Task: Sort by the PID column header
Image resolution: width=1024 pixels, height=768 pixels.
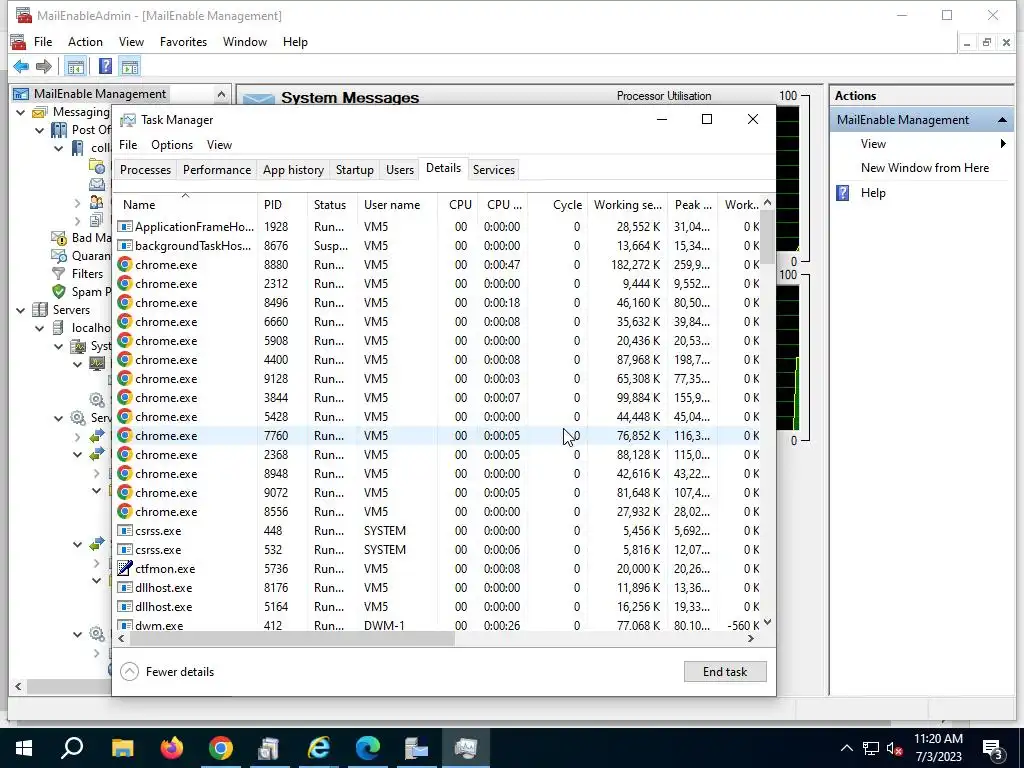Action: pos(281,204)
